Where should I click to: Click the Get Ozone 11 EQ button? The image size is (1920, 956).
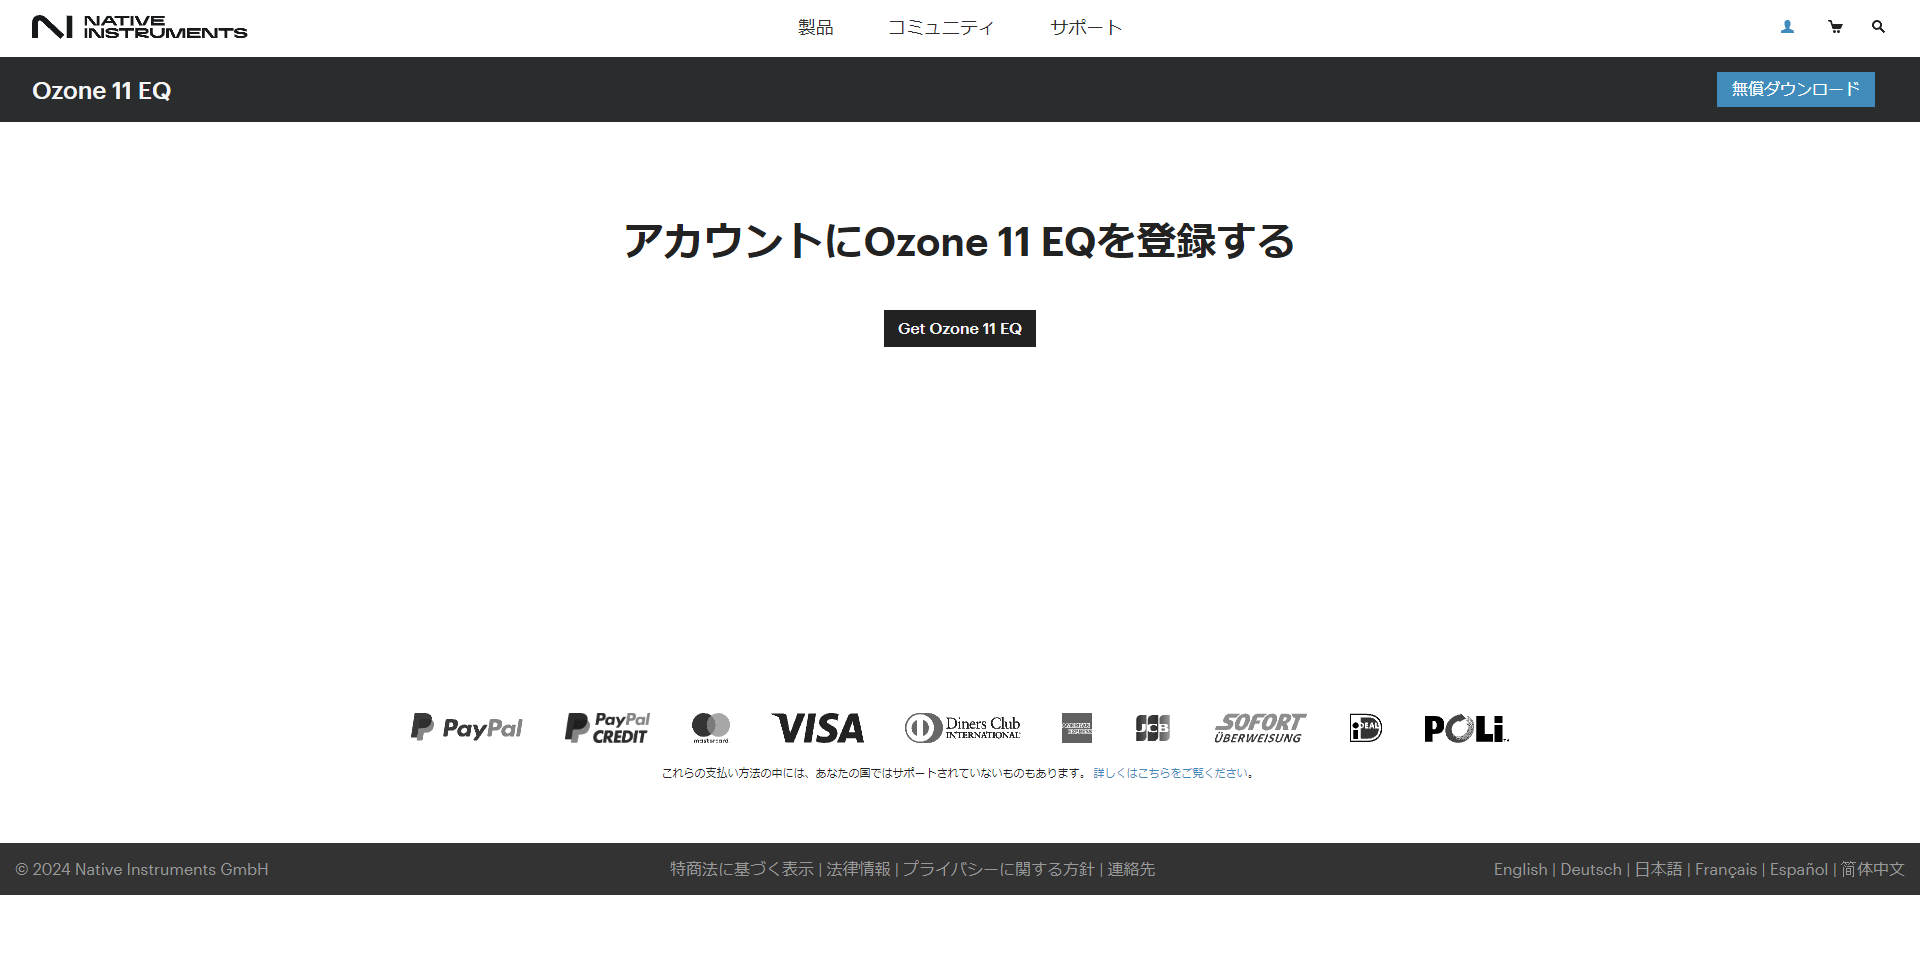pyautogui.click(x=959, y=328)
